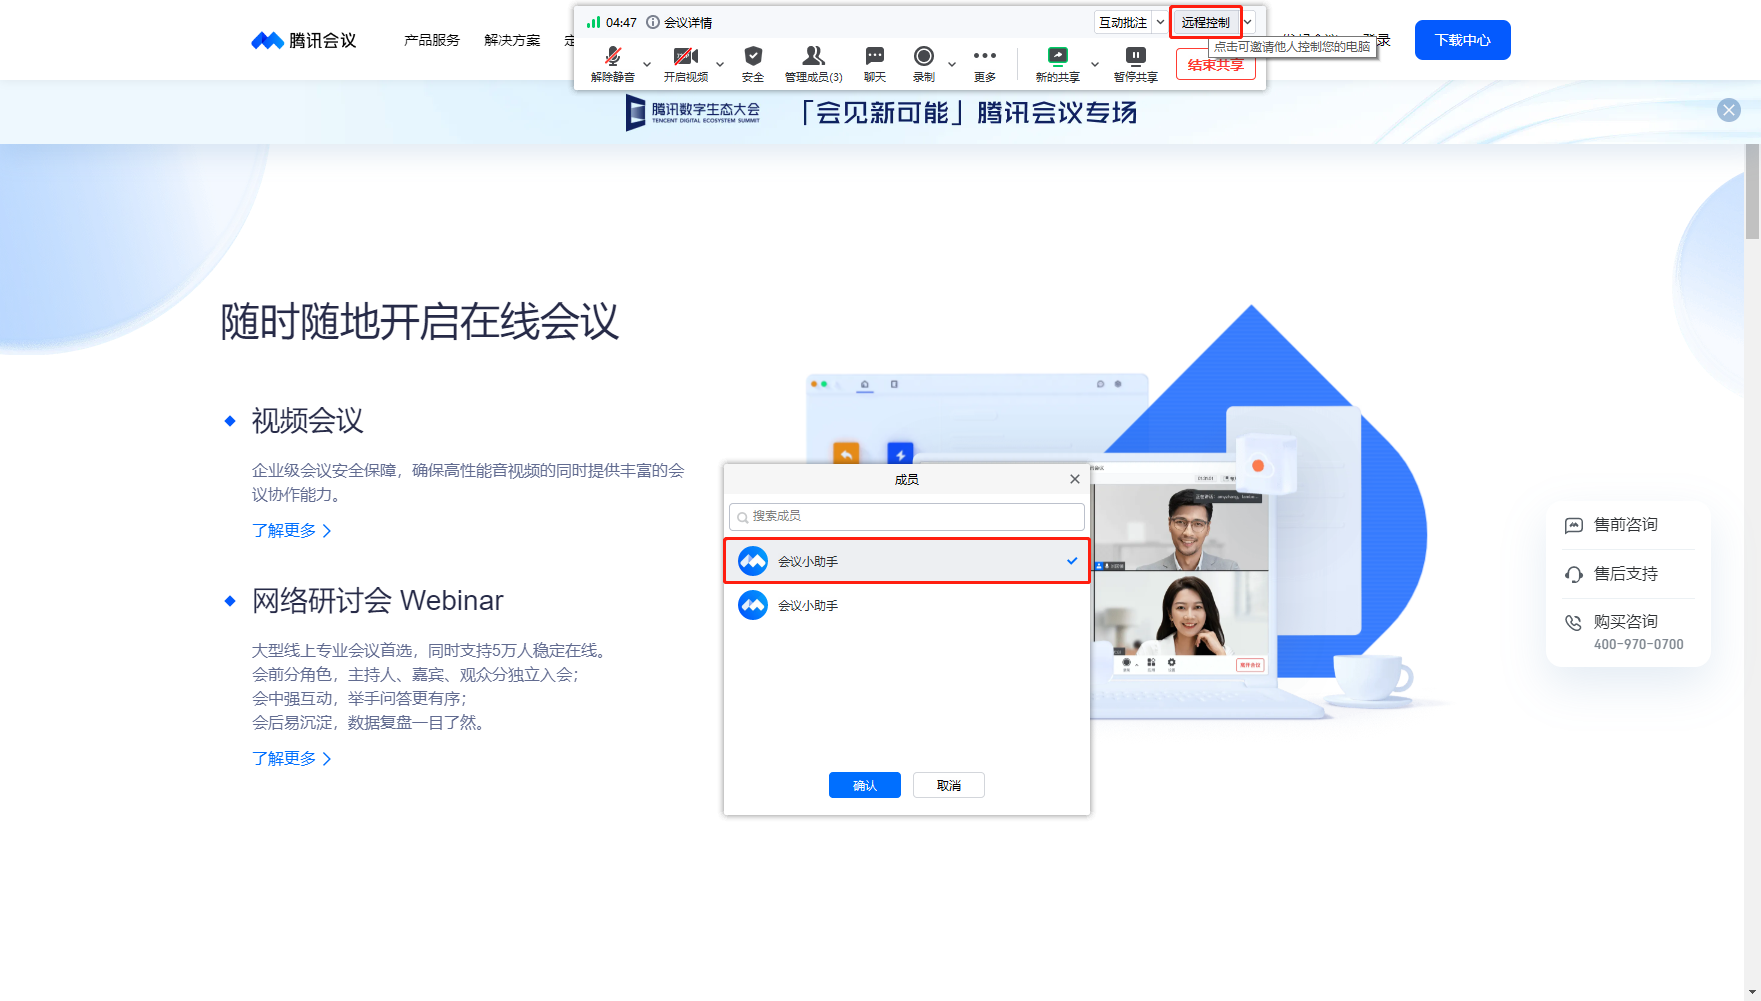
Task: Open dropdown arrow next to 互动批注
Action: pyautogui.click(x=1160, y=22)
